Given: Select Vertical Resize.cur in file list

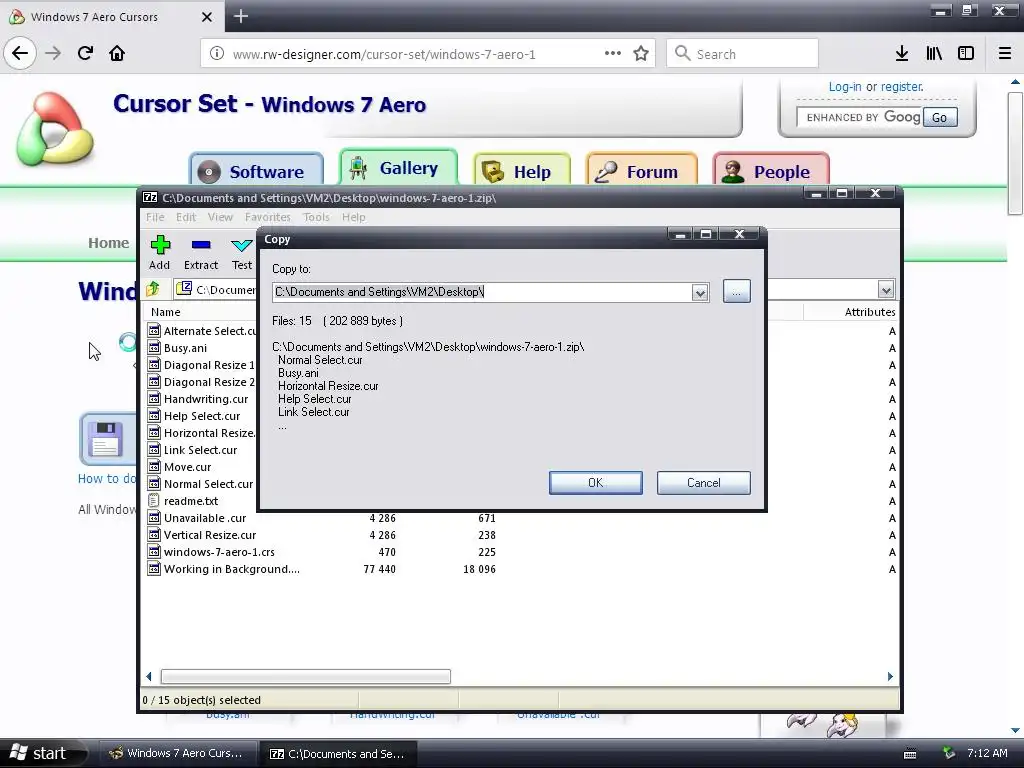Looking at the screenshot, I should (210, 535).
